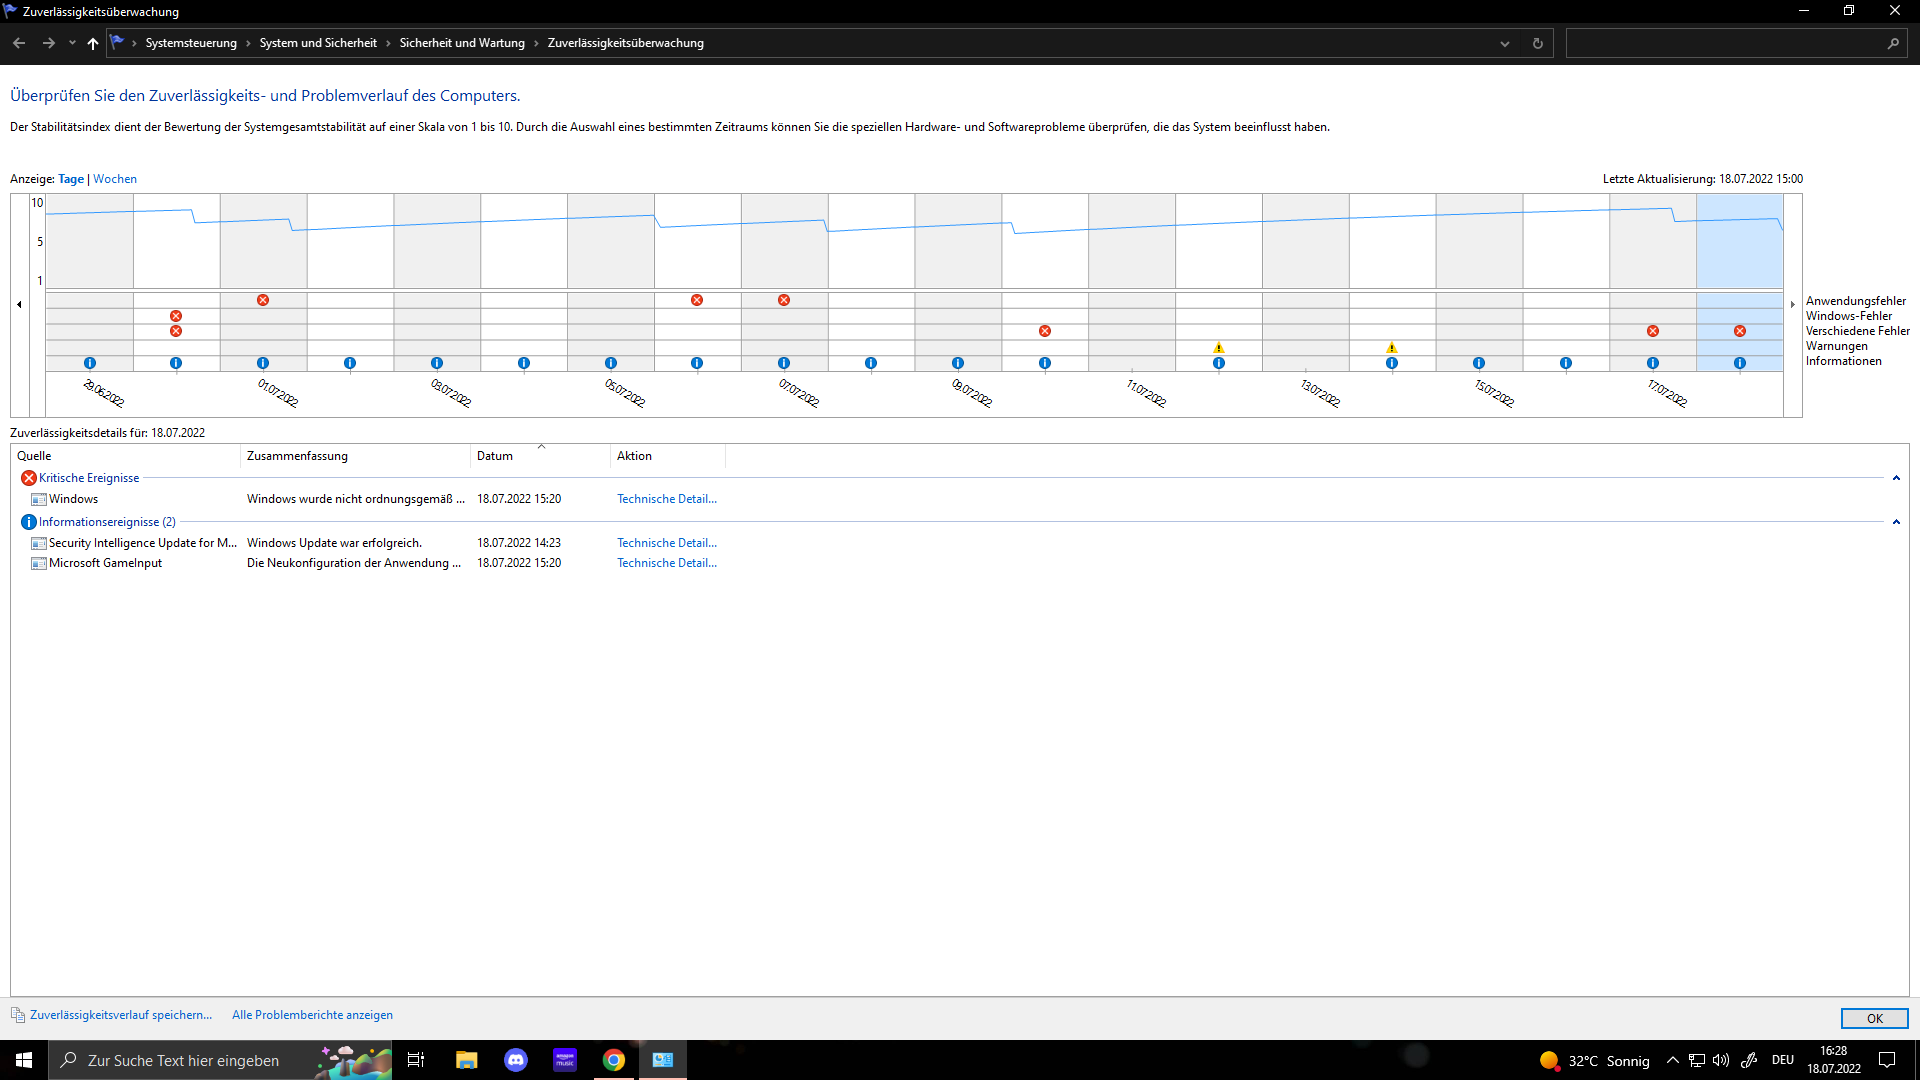Collapse the Informationsereignisse group
The width and height of the screenshot is (1920, 1080).
1896,522
